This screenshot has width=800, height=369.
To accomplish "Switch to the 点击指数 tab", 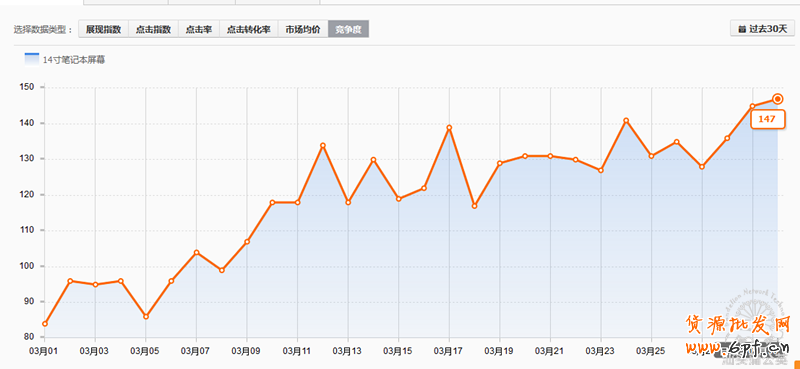I will click(153, 29).
